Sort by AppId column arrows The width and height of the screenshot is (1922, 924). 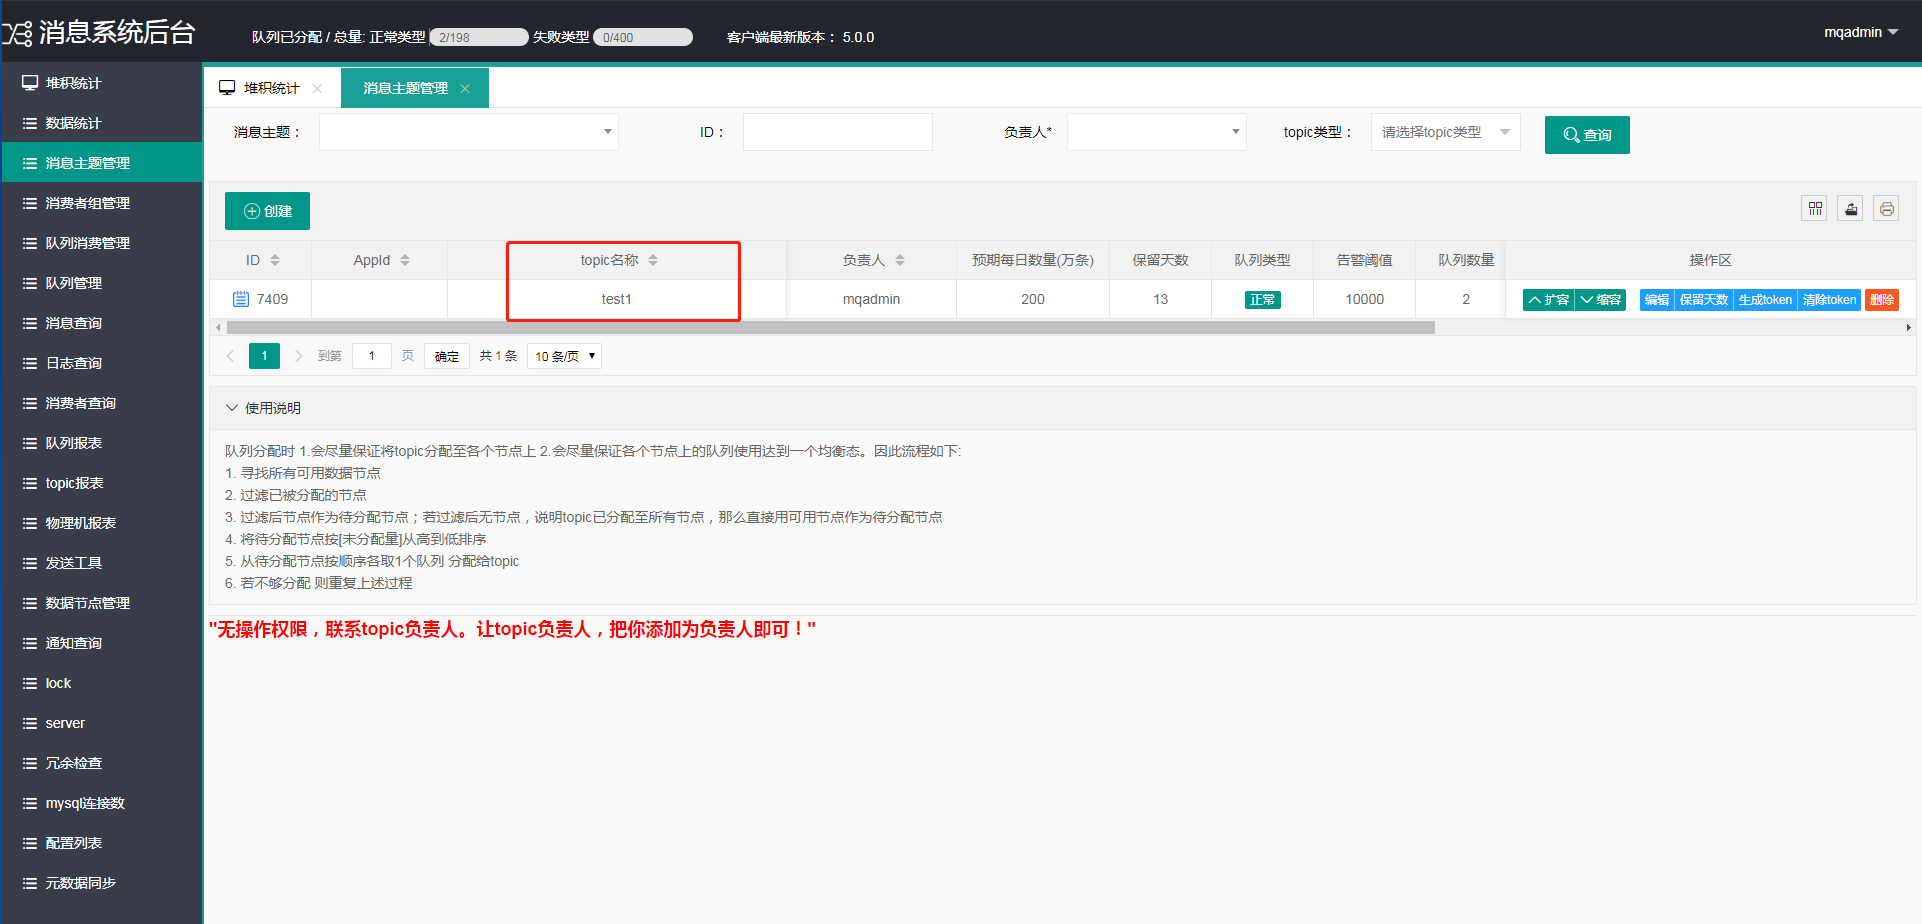[x=405, y=260]
